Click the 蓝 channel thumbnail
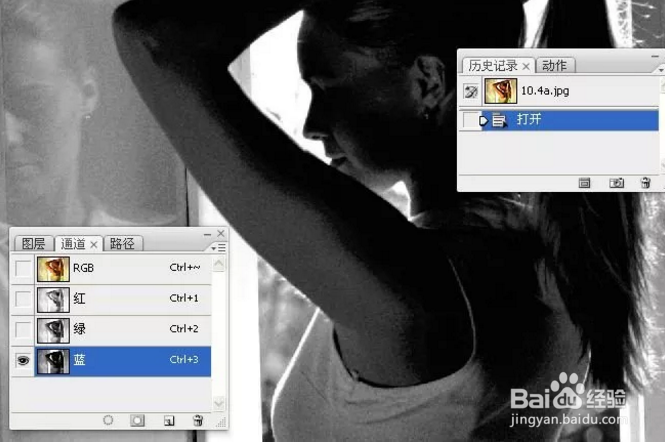This screenshot has height=443, width=665. [x=53, y=361]
